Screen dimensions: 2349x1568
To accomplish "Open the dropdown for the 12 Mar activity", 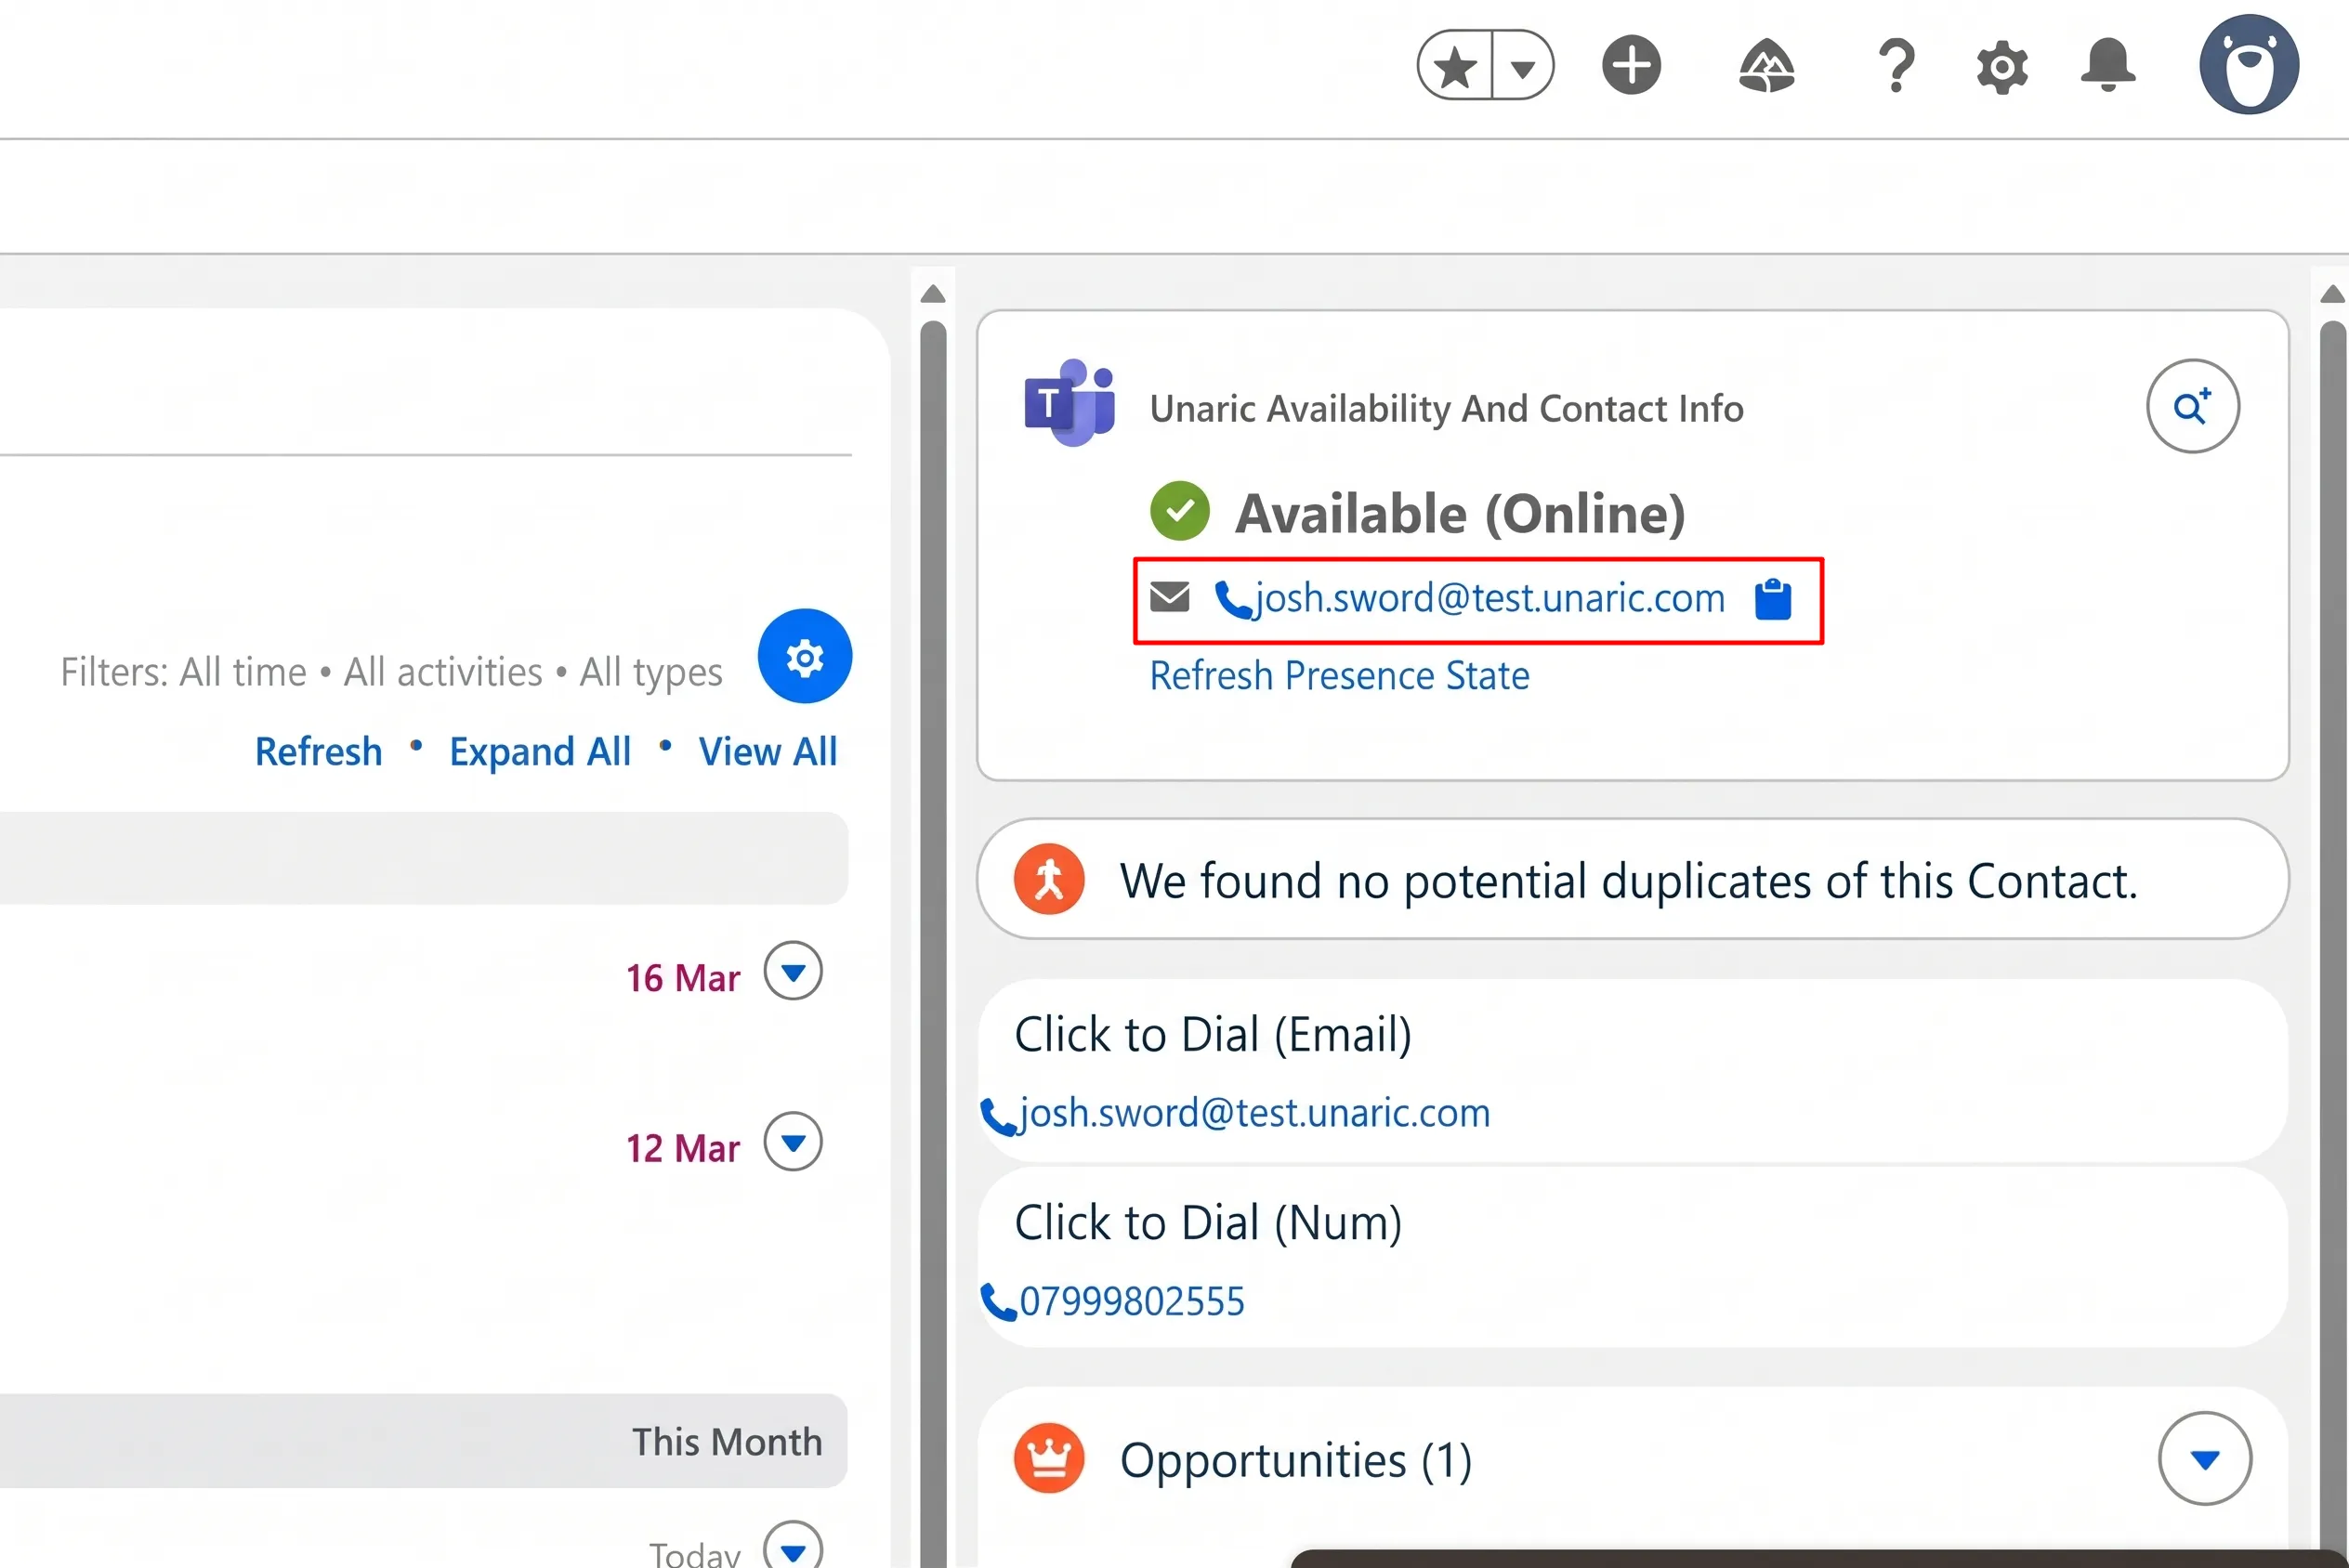I will point(793,1142).
